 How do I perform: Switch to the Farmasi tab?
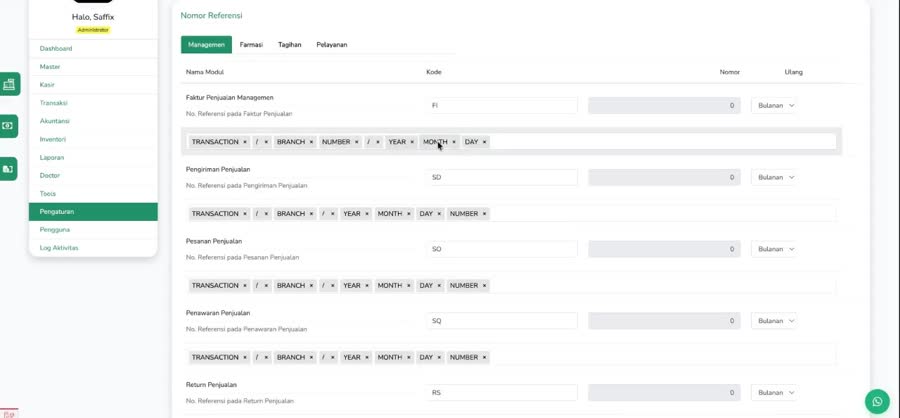251,45
